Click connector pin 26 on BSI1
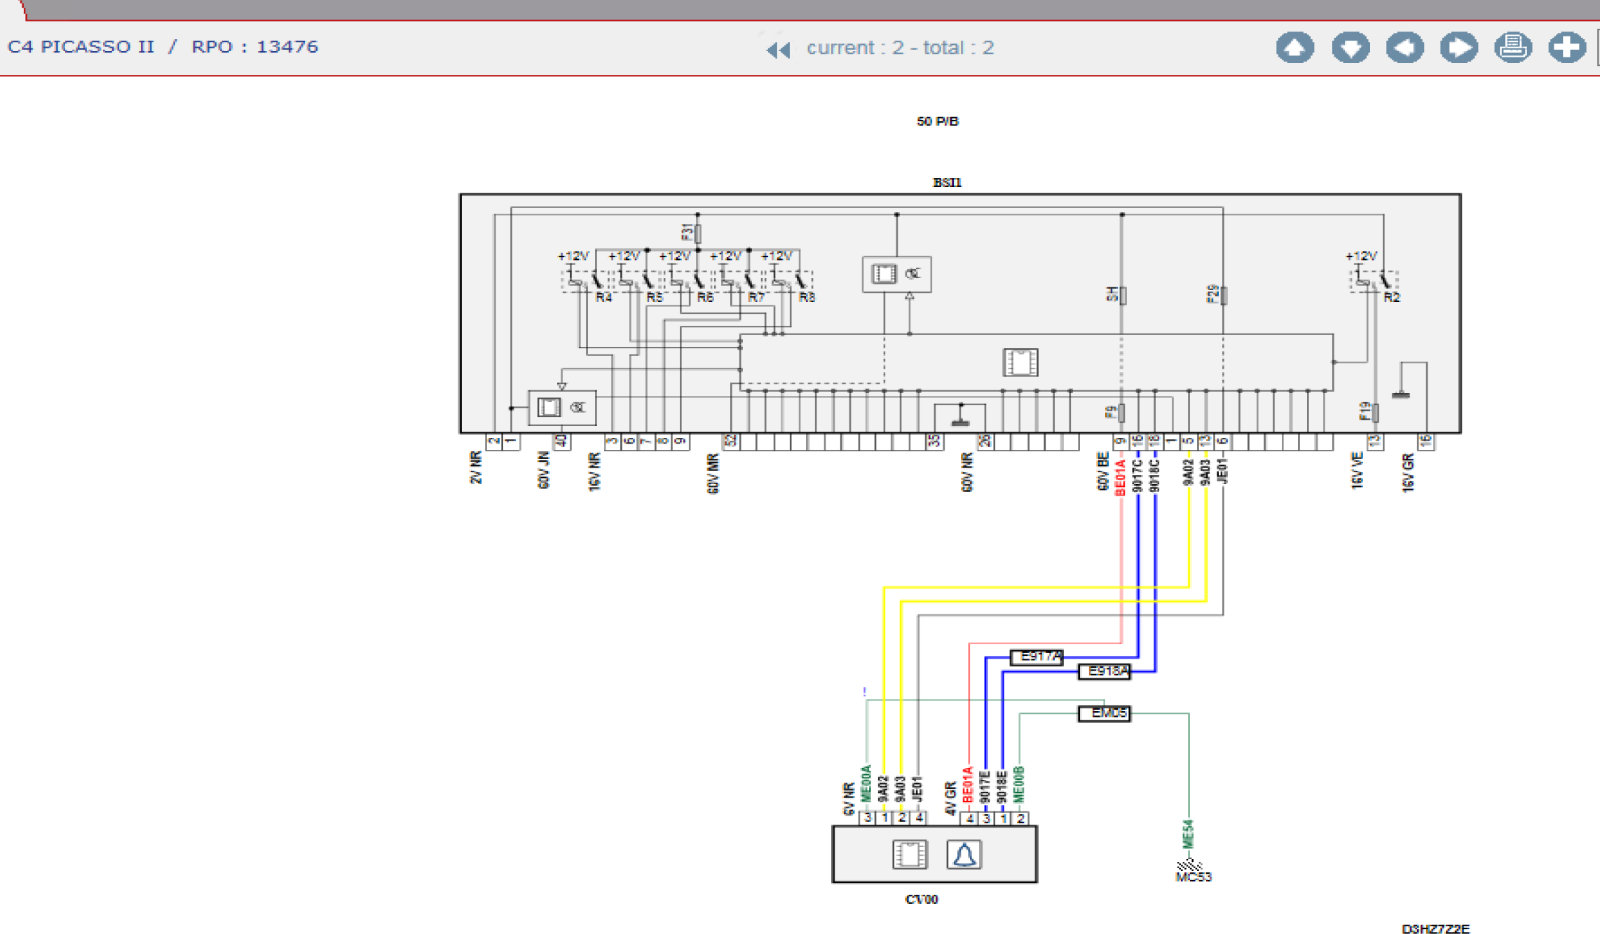Viewport: 1600px width, 934px height. coord(985,441)
